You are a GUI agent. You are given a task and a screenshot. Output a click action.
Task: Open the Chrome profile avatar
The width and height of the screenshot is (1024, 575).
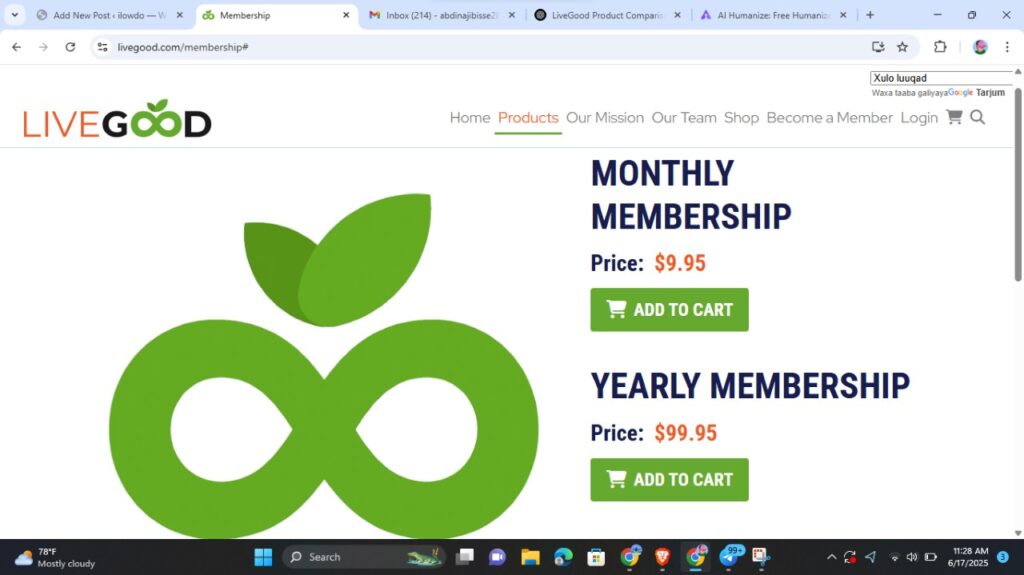(980, 47)
